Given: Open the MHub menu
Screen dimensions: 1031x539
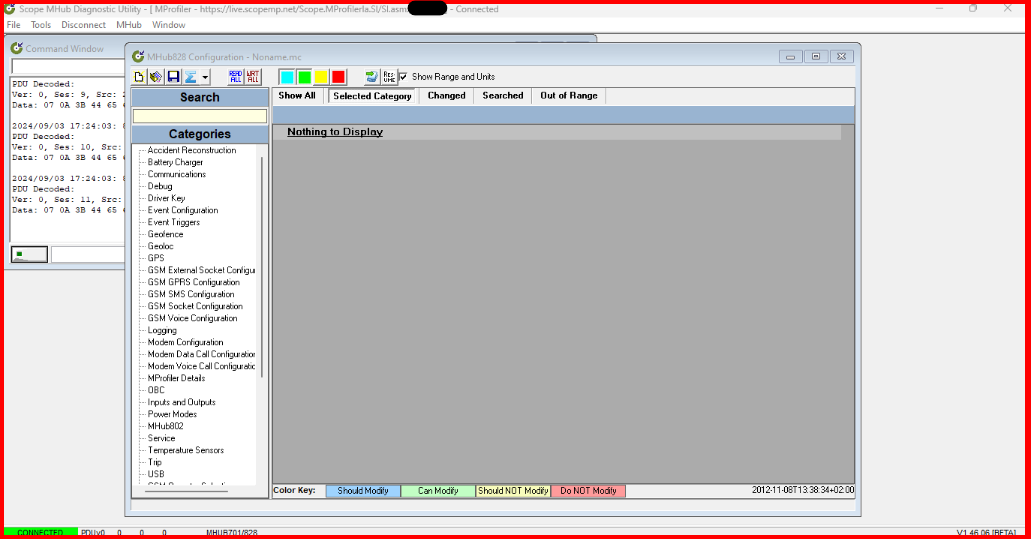Looking at the screenshot, I should (129, 25).
